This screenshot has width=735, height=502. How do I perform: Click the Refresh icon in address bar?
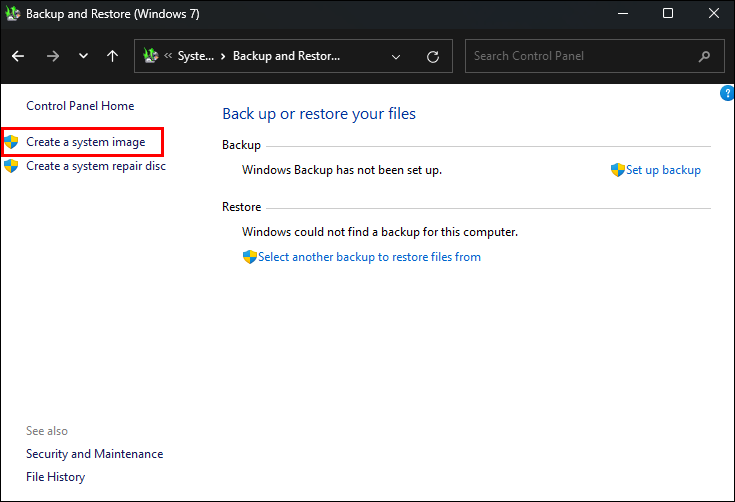click(433, 56)
